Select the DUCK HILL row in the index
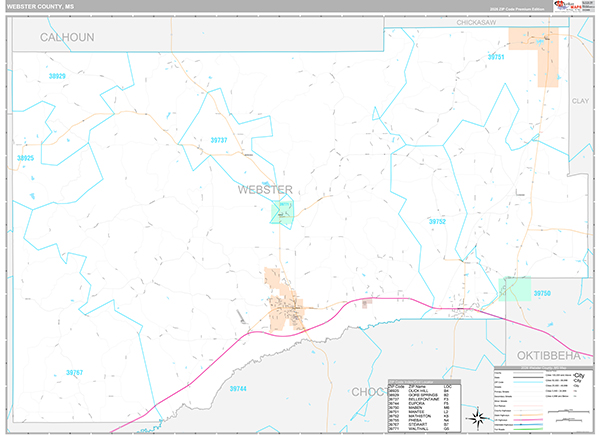600x435 pixels. (424, 391)
